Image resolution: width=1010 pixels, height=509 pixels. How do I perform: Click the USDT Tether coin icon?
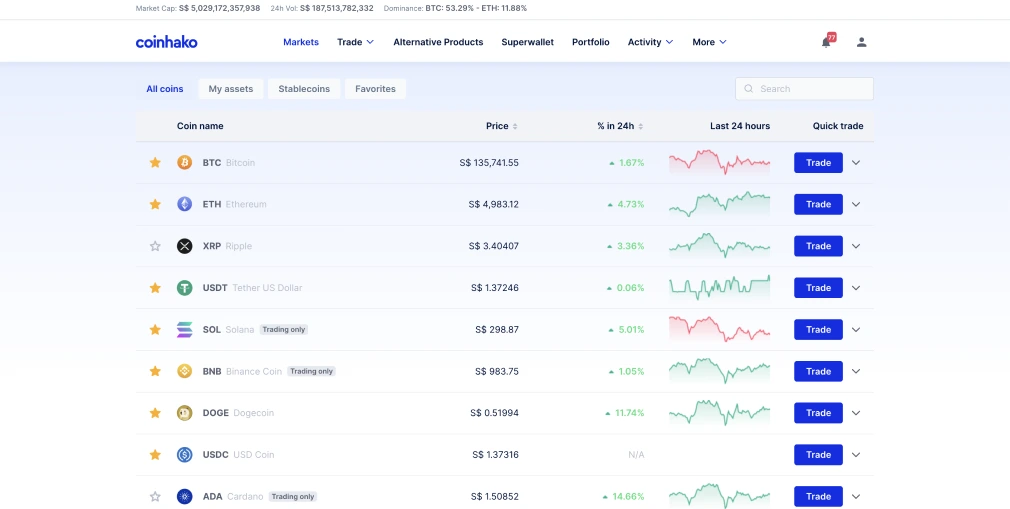(x=185, y=288)
